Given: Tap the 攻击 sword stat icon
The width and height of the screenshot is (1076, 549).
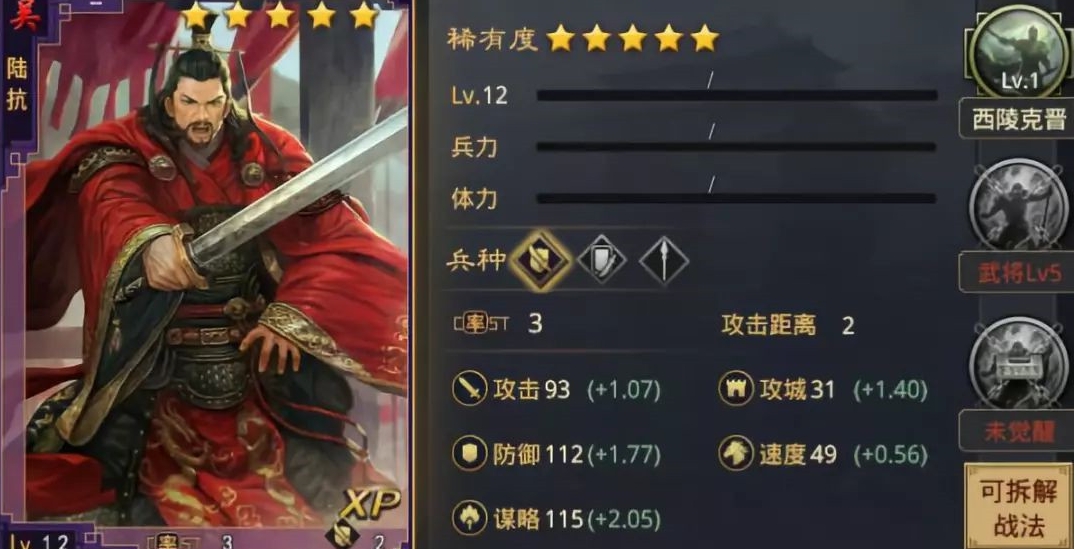Looking at the screenshot, I should (469, 390).
